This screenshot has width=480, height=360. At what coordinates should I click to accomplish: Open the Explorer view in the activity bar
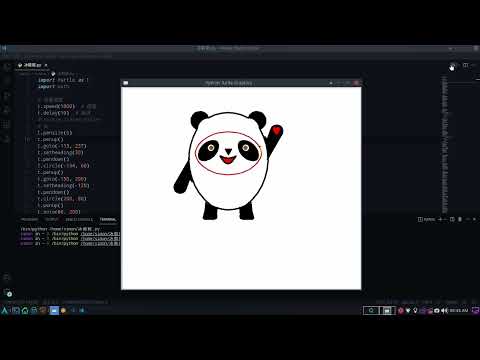(x=6, y=66)
